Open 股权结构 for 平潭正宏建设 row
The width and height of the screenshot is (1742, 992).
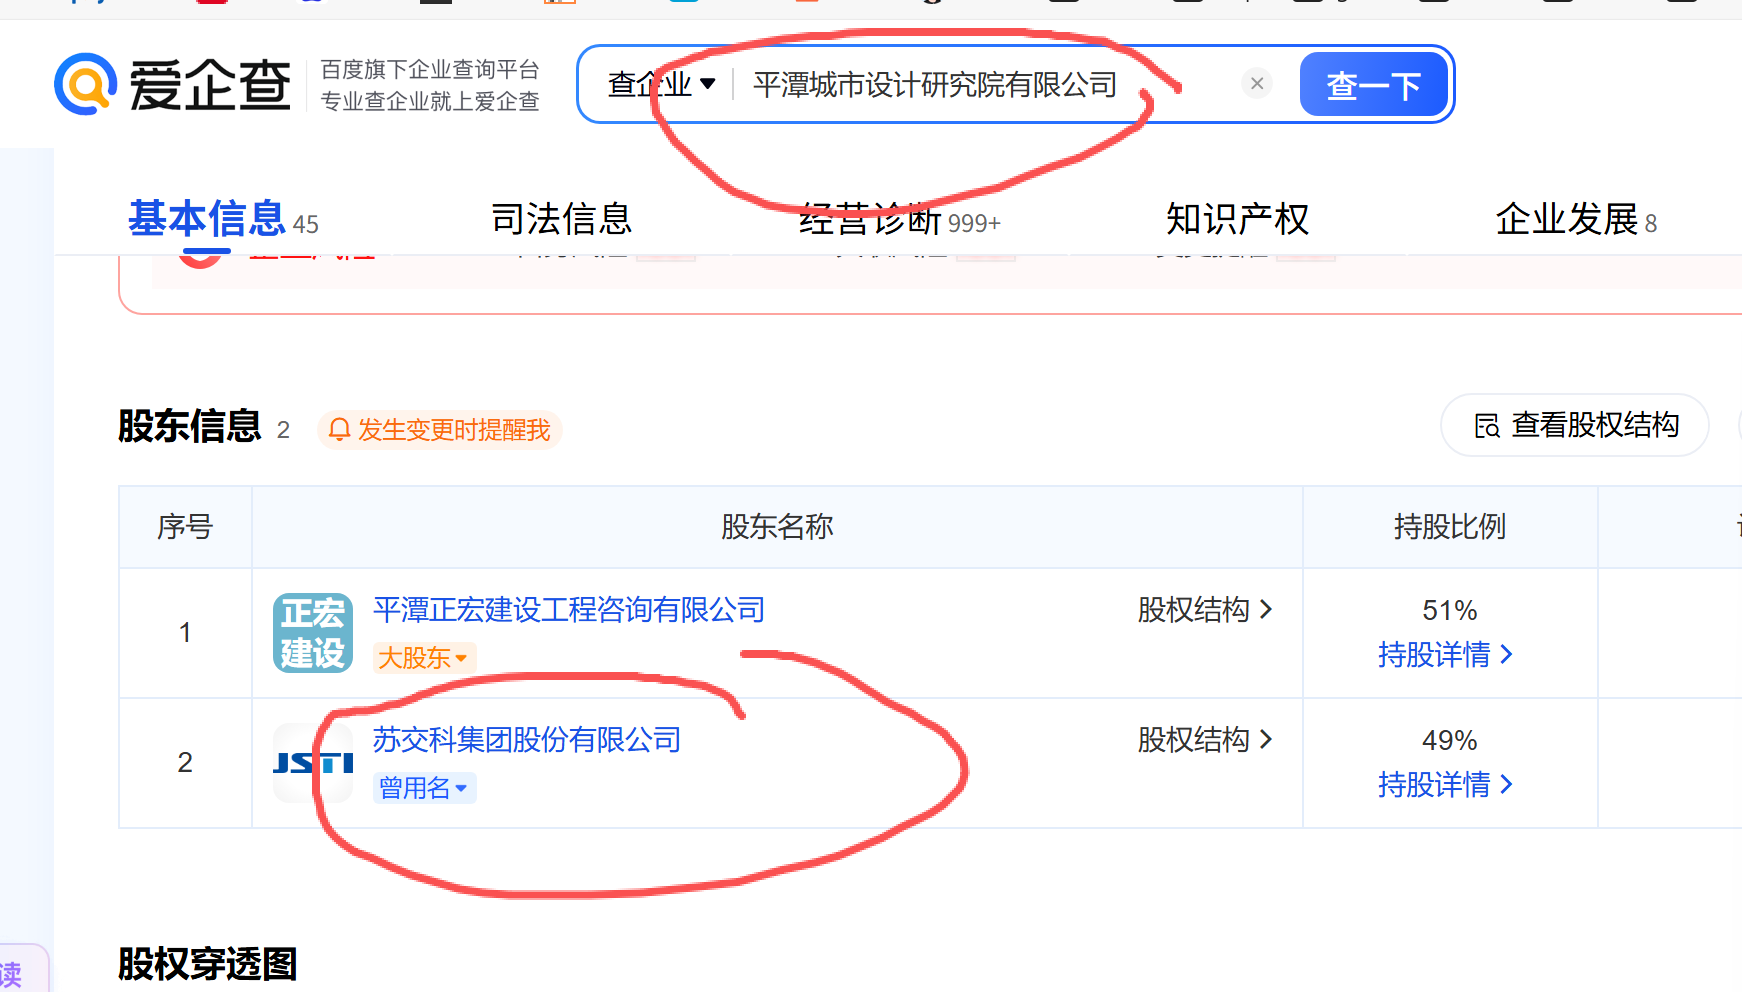tap(1204, 609)
